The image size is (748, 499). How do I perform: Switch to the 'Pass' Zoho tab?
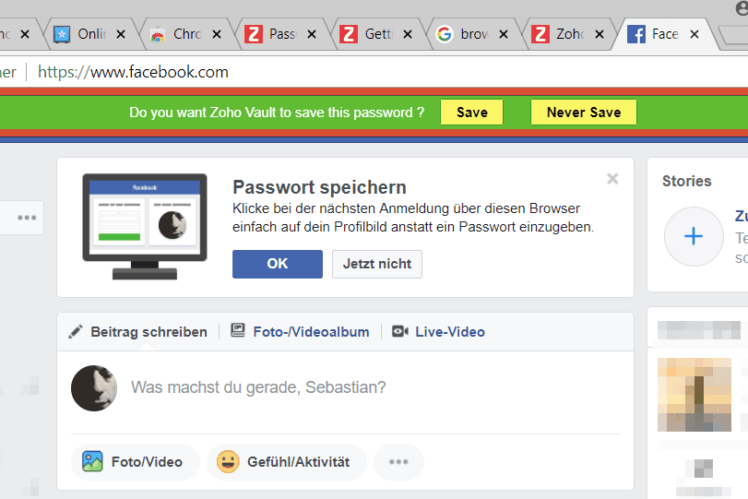coord(281,34)
